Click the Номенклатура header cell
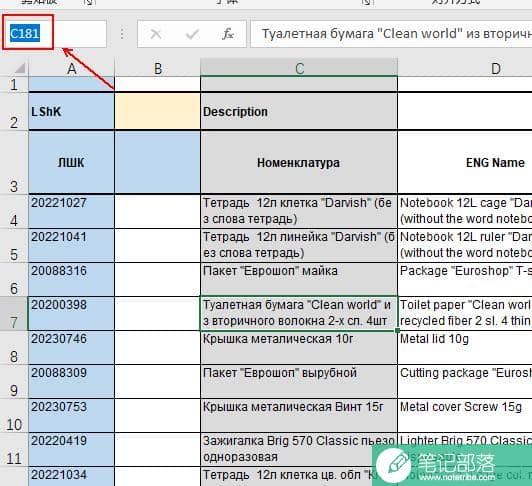 [x=299, y=163]
